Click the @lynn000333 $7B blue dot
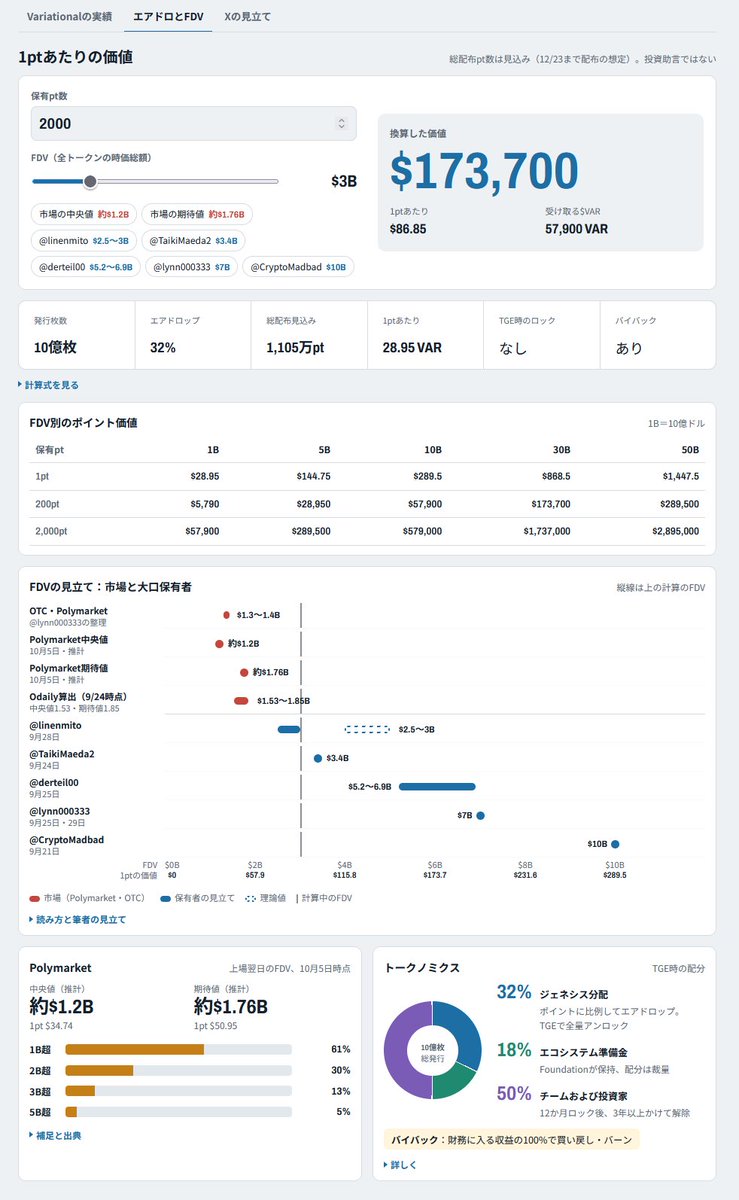The width and height of the screenshot is (739, 1200). (x=480, y=815)
